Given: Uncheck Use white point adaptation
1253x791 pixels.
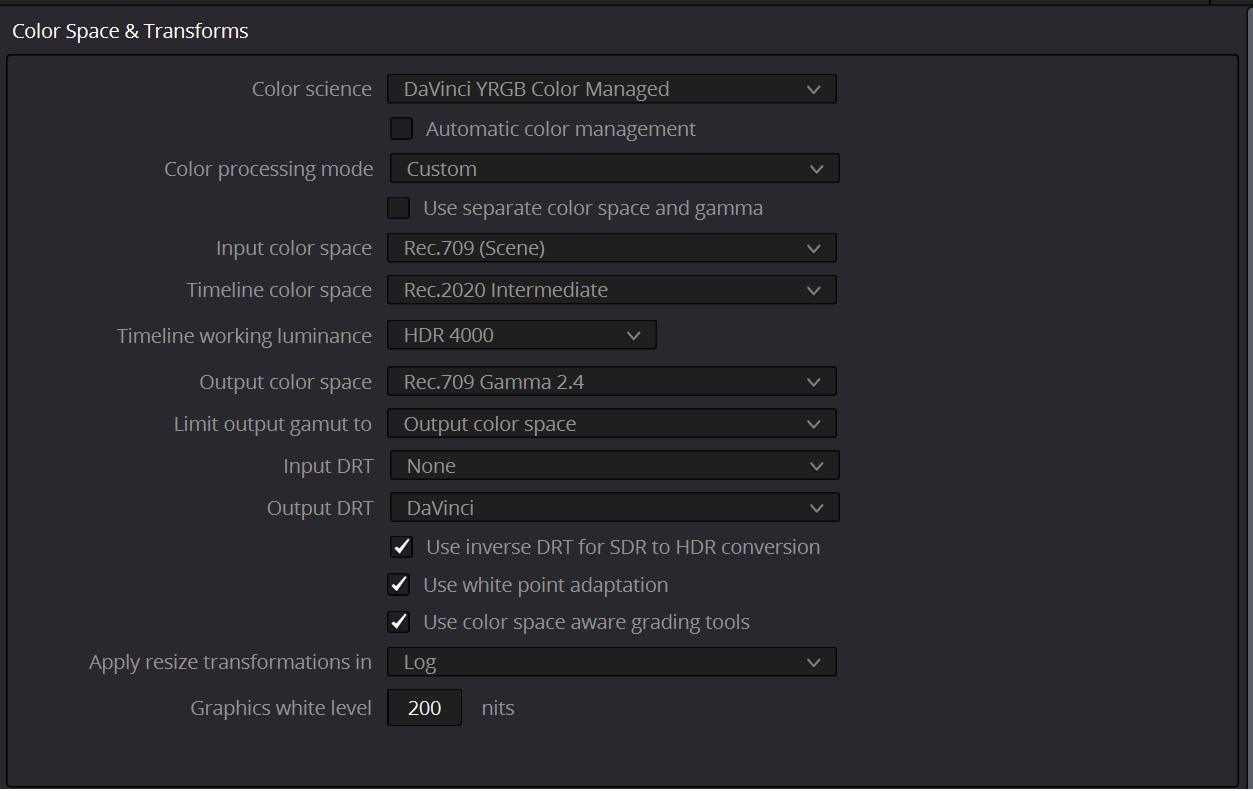Looking at the screenshot, I should (399, 585).
